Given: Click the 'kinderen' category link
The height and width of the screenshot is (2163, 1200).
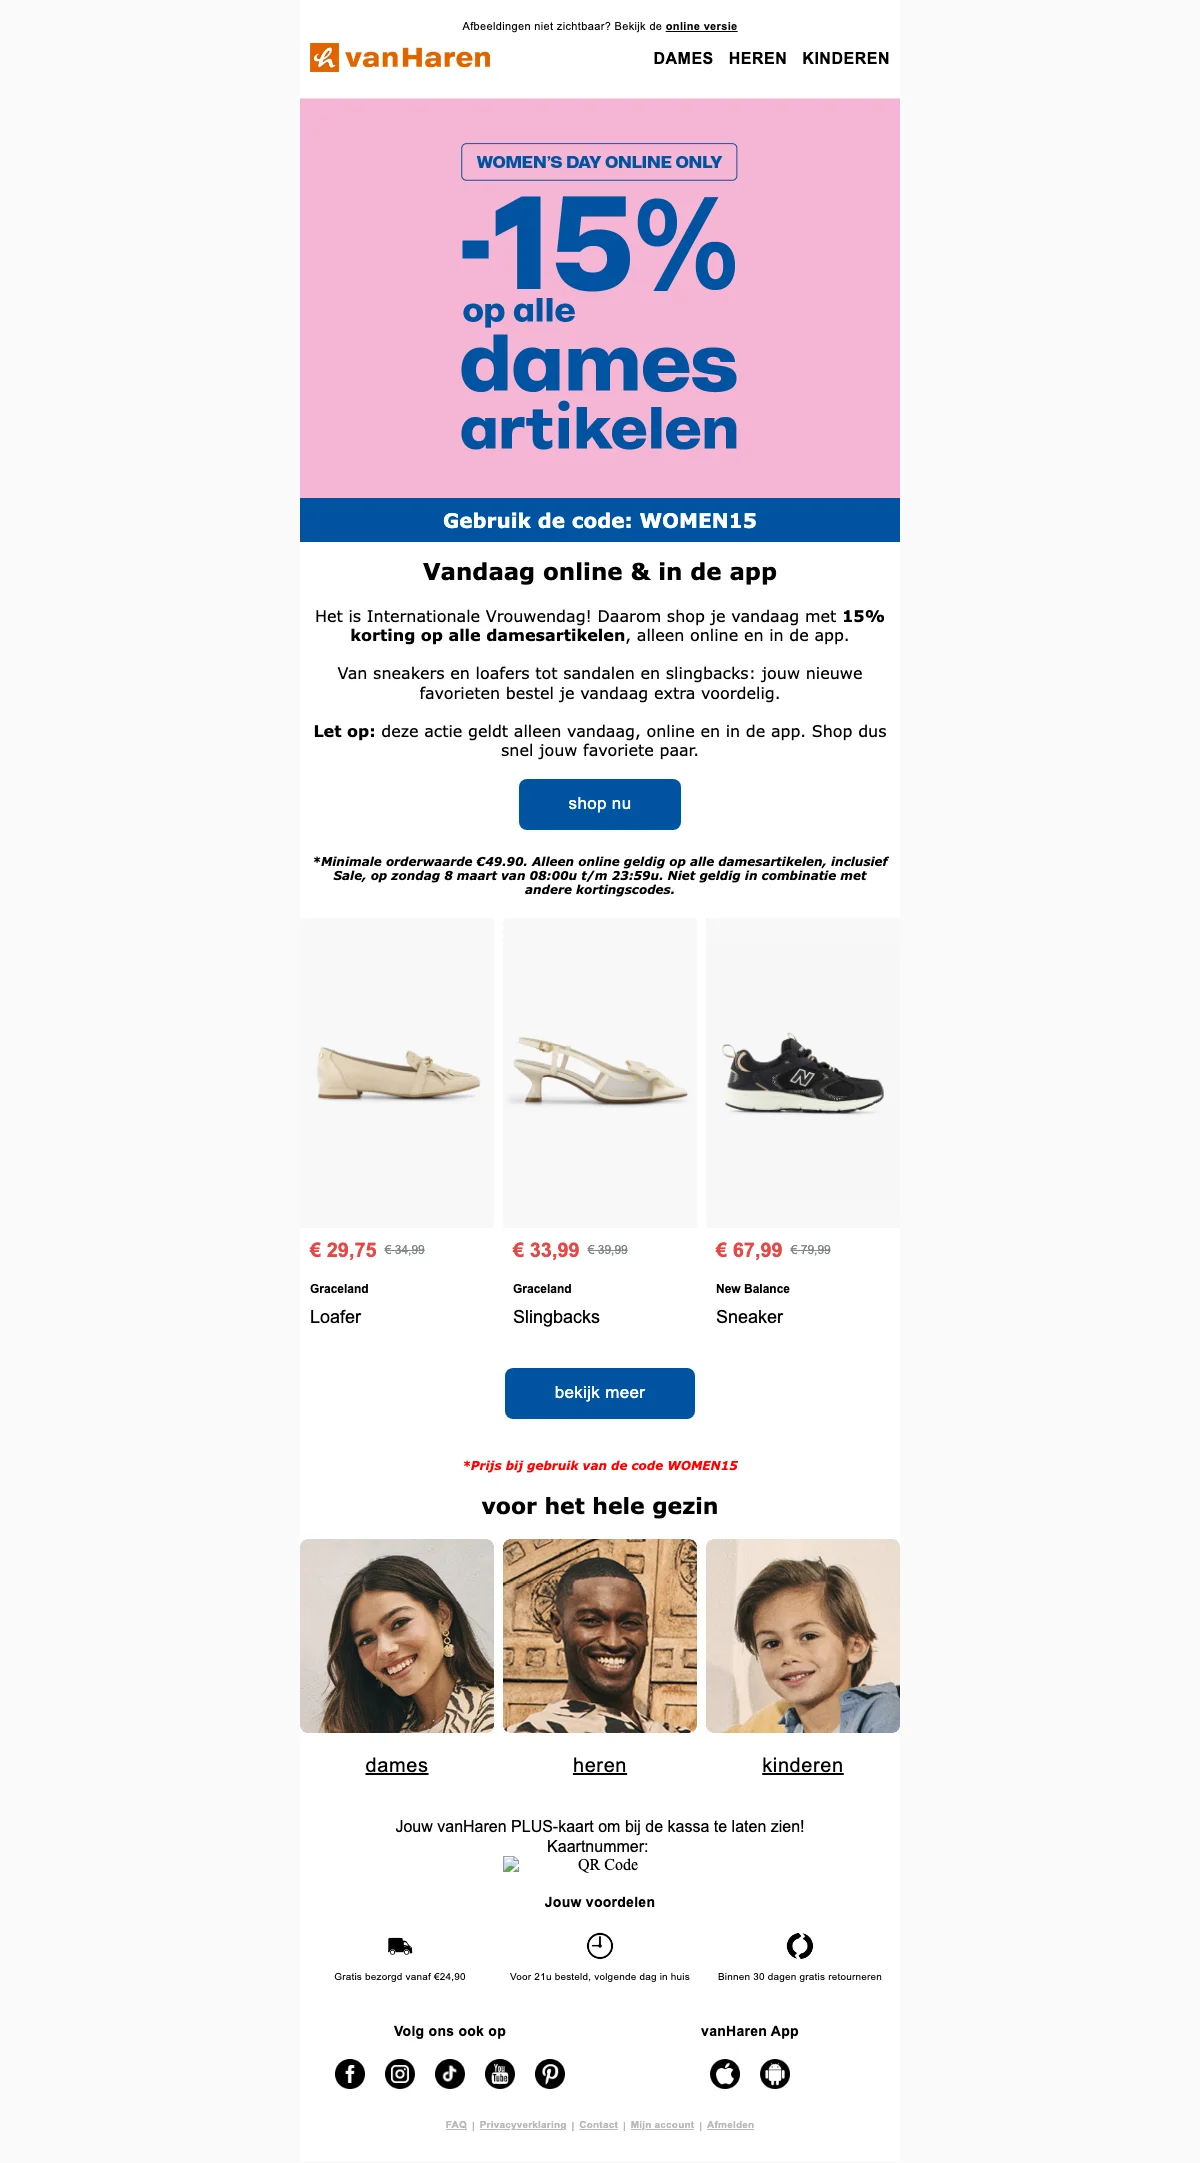Looking at the screenshot, I should (x=803, y=1765).
